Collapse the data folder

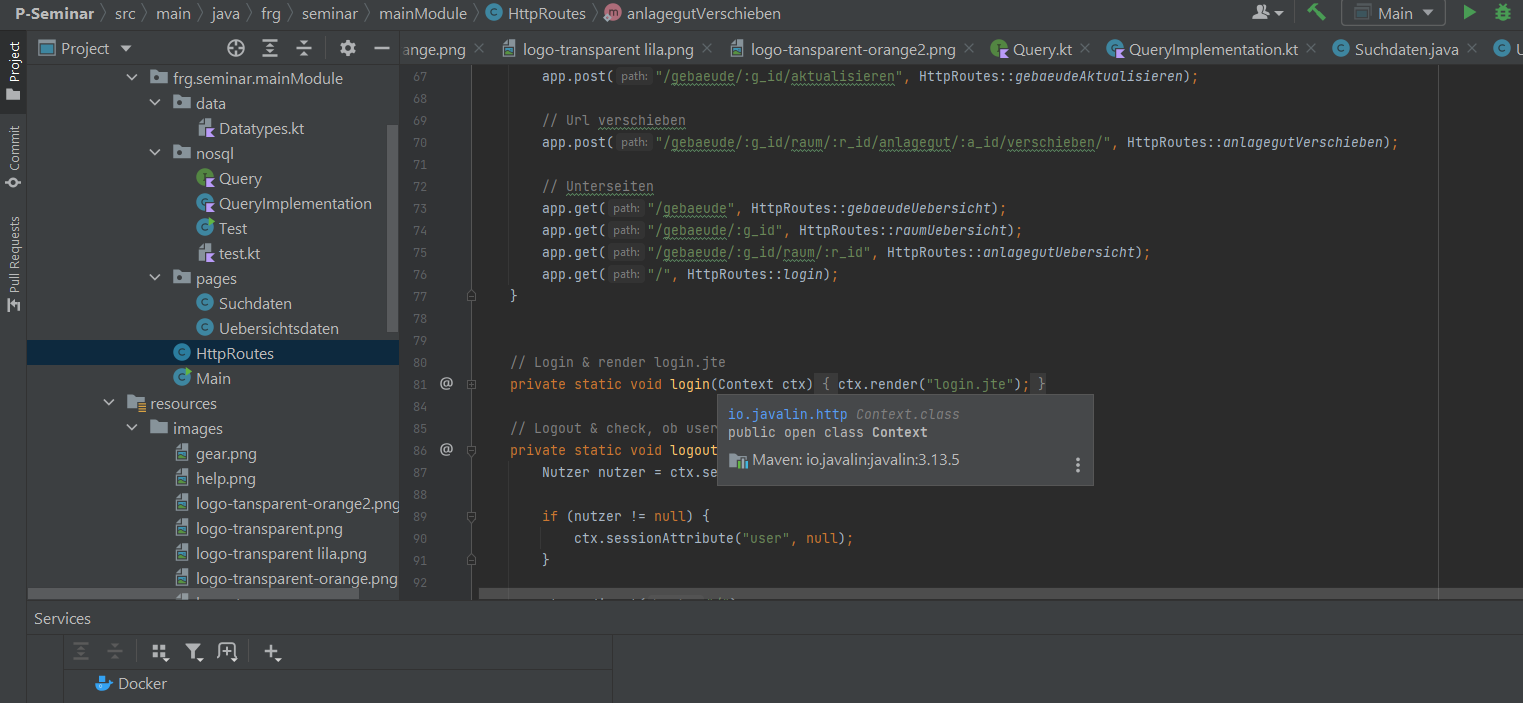point(155,103)
